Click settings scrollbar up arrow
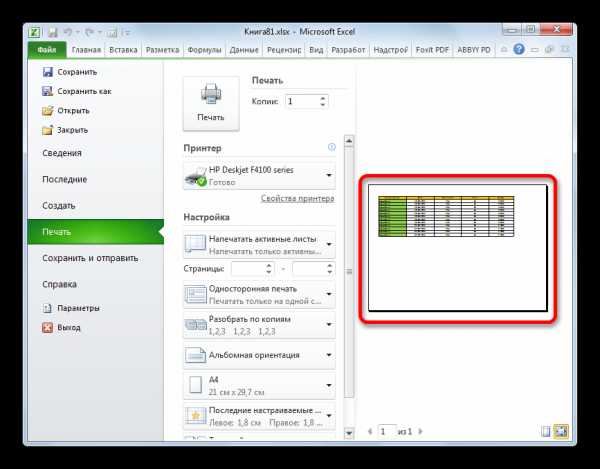The width and height of the screenshot is (600, 469). tap(349, 141)
